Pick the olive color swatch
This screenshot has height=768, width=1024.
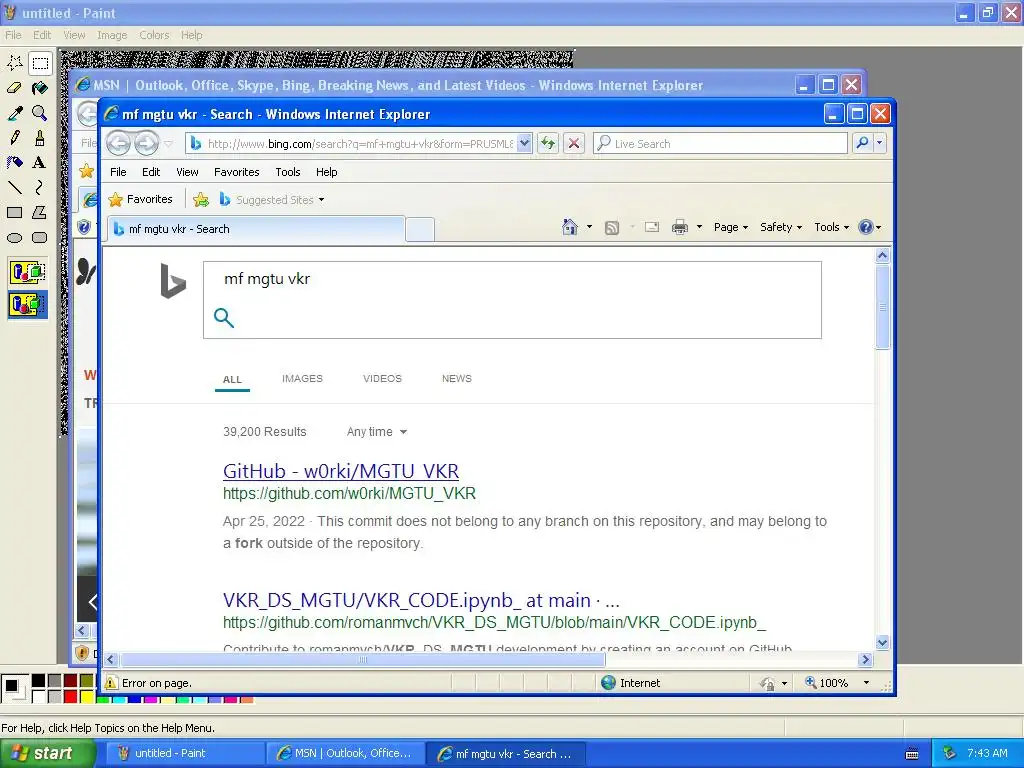click(86, 680)
